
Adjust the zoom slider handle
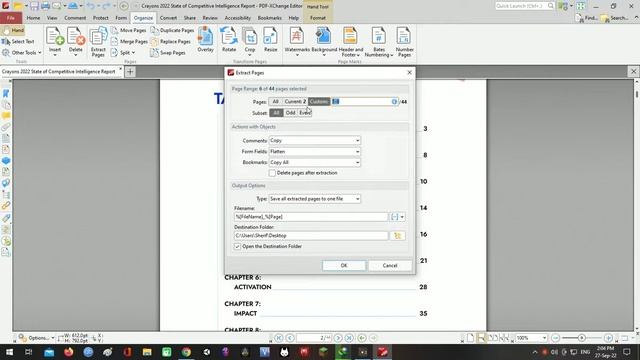point(581,338)
